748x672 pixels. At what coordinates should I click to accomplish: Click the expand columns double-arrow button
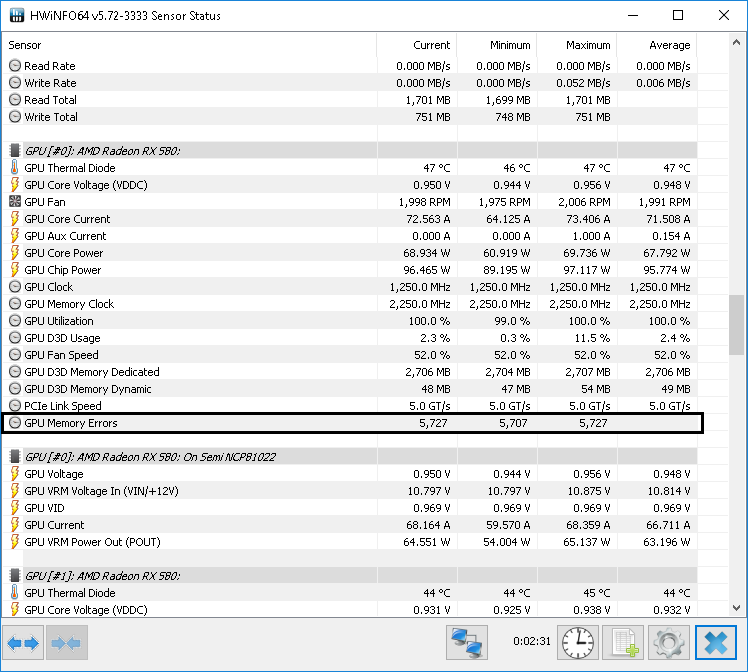click(x=24, y=642)
